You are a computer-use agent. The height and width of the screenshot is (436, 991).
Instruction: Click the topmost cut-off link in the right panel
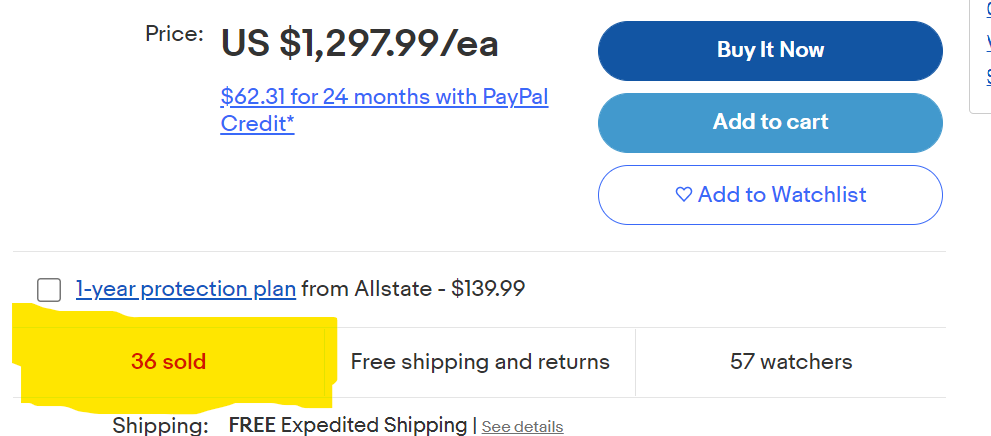pyautogui.click(x=987, y=10)
